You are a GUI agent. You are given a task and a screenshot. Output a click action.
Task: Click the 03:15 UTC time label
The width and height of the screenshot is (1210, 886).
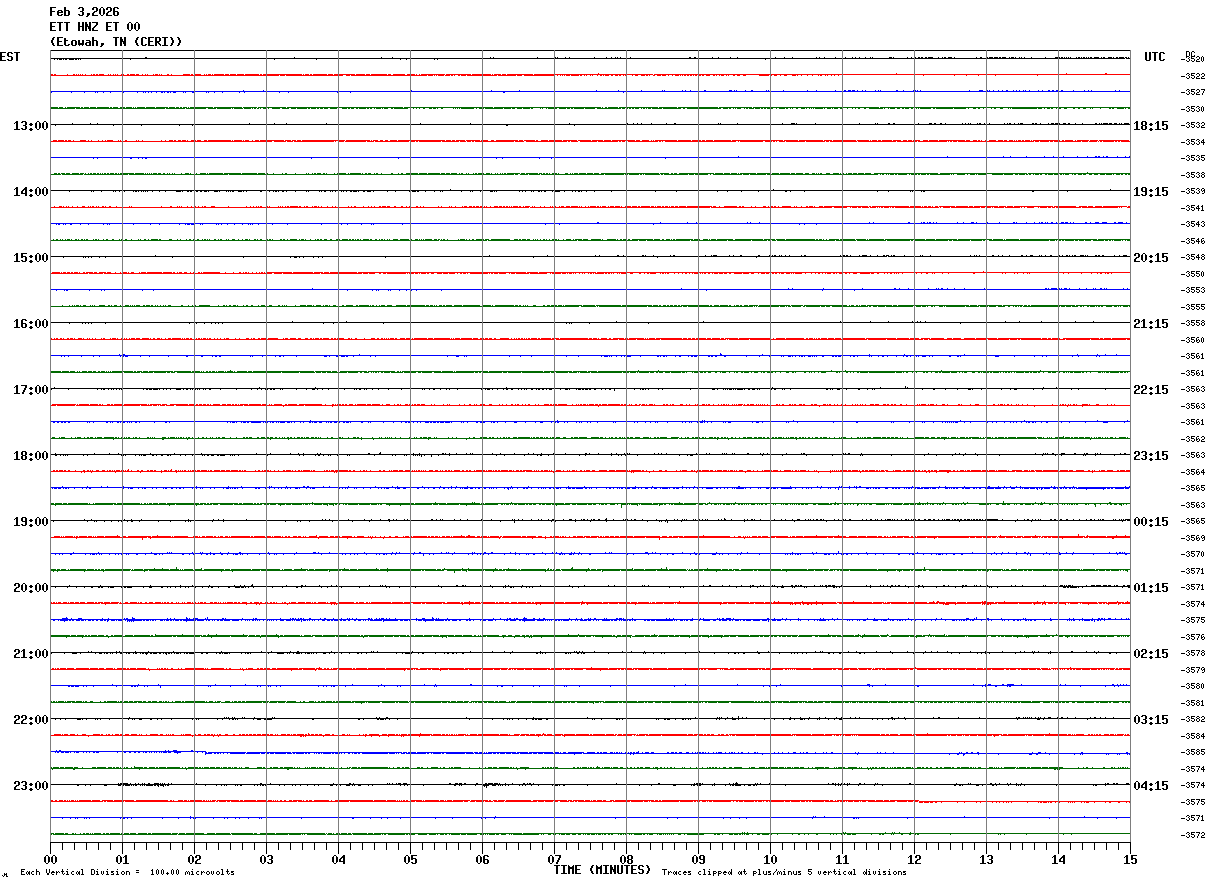(1151, 720)
